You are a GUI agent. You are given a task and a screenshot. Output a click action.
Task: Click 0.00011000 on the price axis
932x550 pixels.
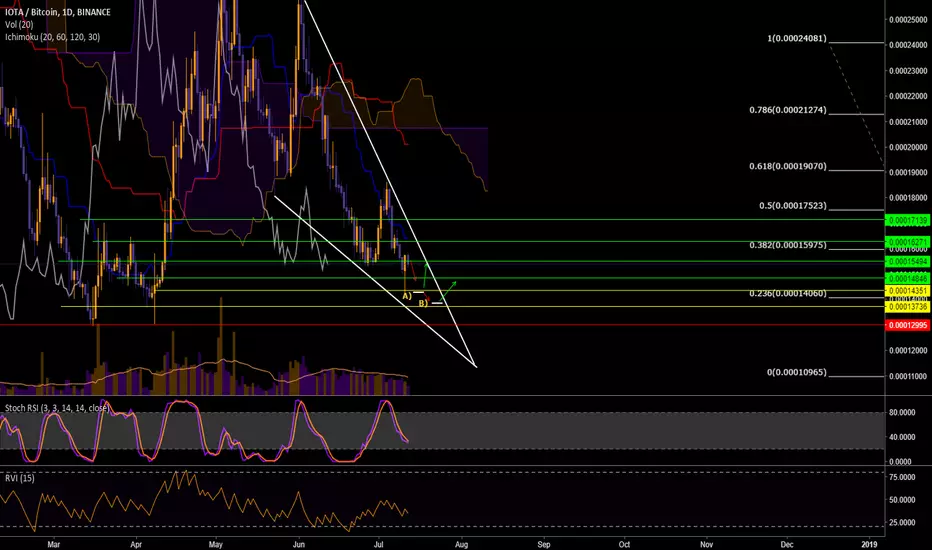(x=908, y=376)
